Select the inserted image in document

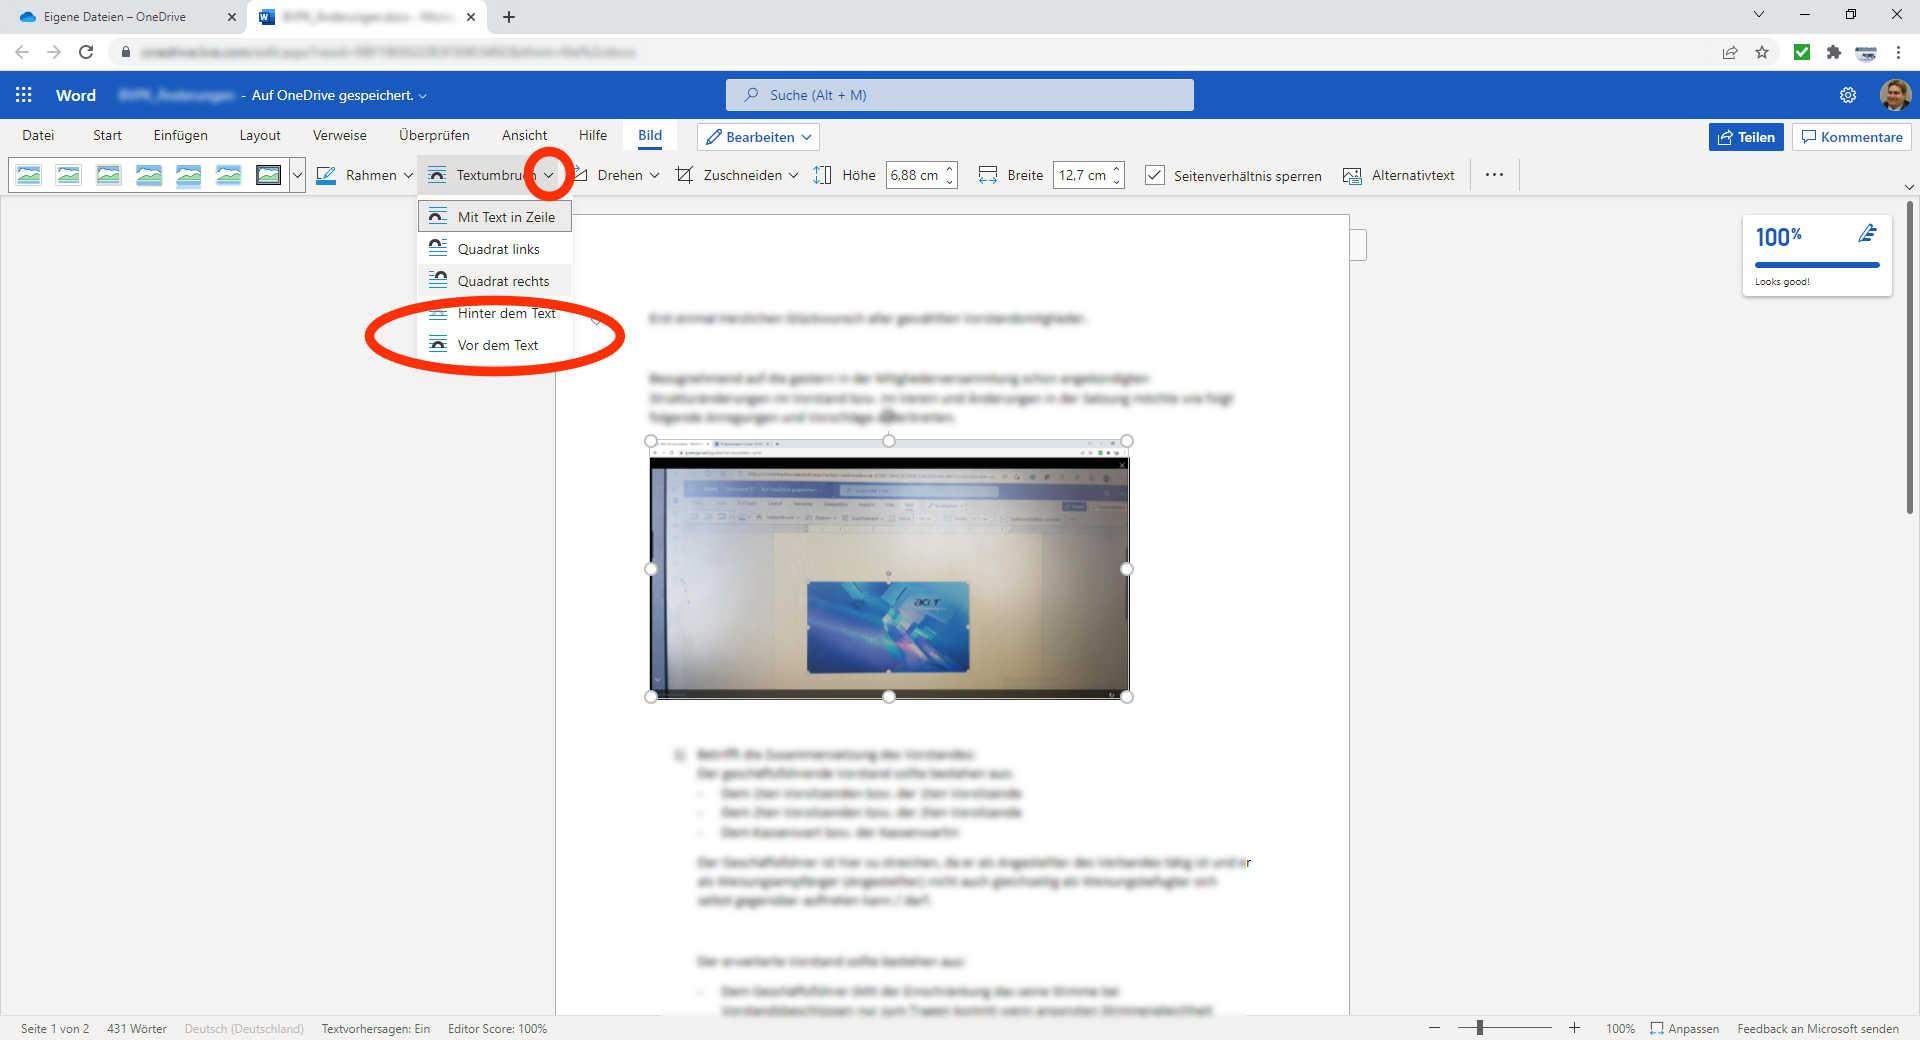click(x=889, y=569)
